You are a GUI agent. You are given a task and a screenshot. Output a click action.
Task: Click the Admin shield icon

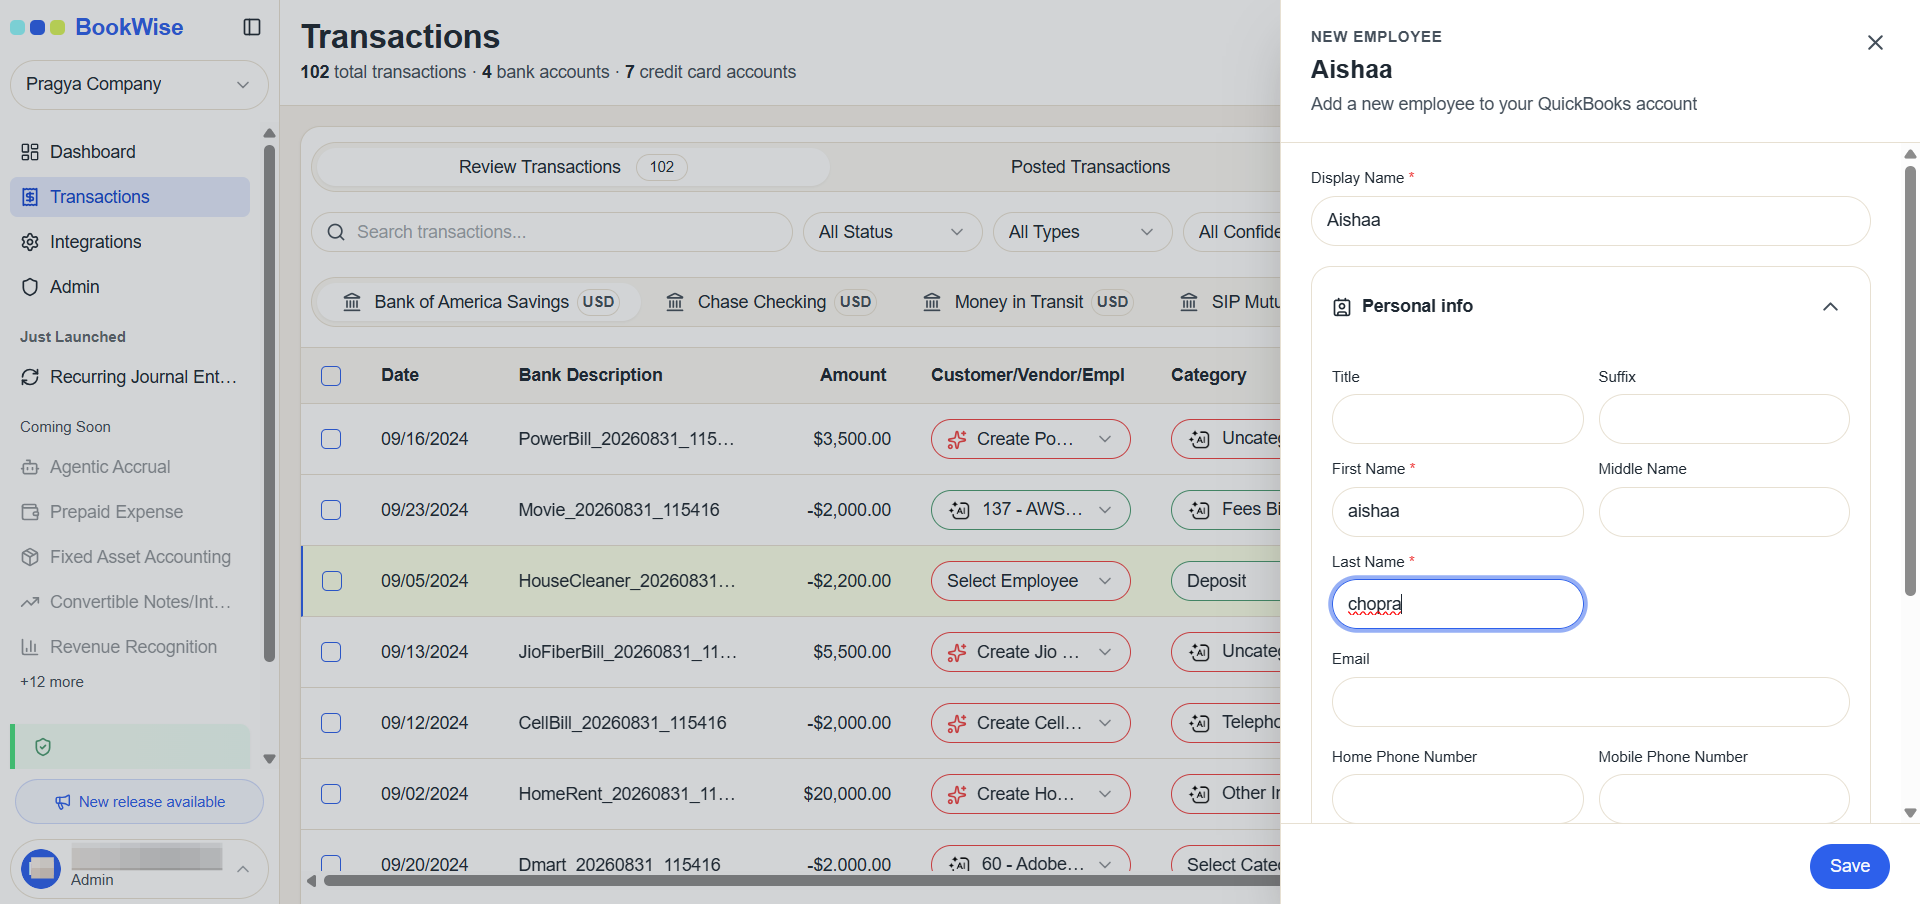pyautogui.click(x=30, y=287)
